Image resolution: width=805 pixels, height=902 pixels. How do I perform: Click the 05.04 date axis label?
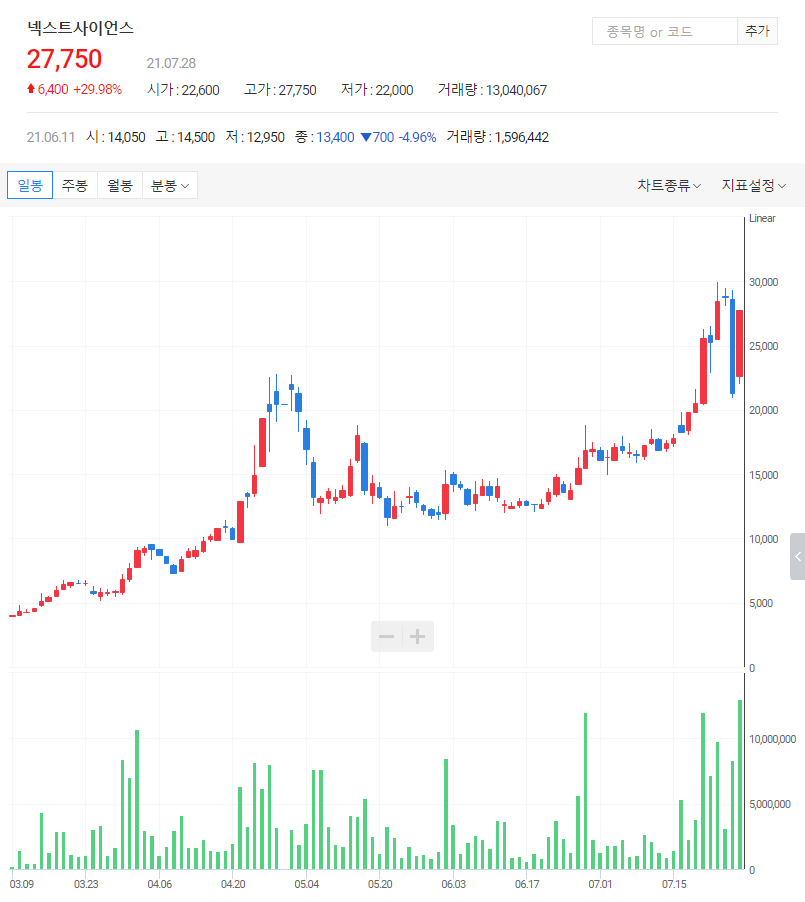tap(306, 884)
